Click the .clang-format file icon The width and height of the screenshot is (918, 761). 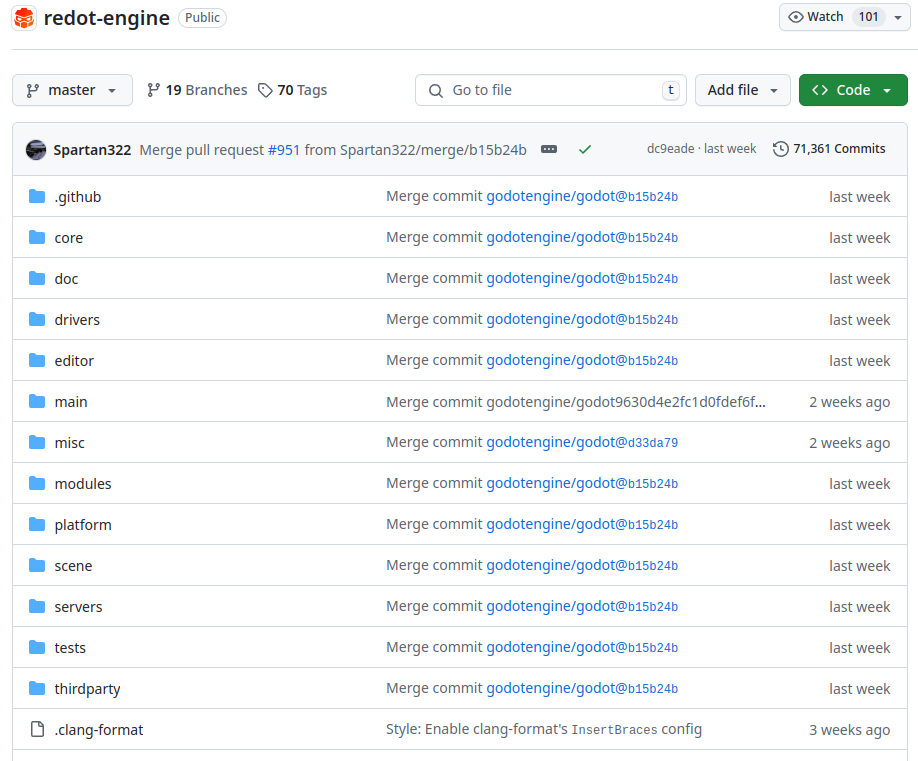(37, 730)
